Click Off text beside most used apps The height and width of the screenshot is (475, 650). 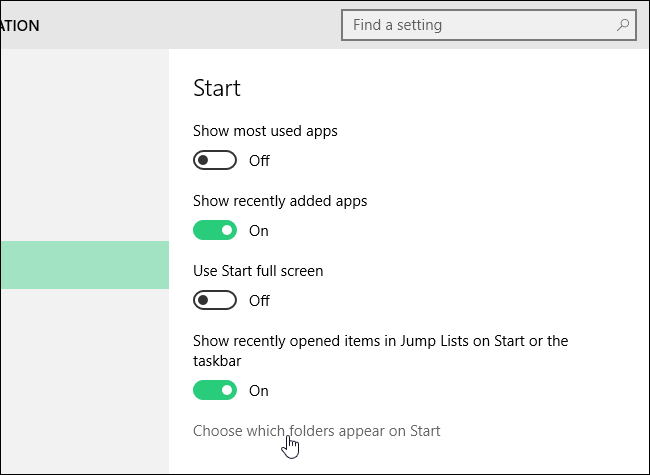[x=259, y=161]
